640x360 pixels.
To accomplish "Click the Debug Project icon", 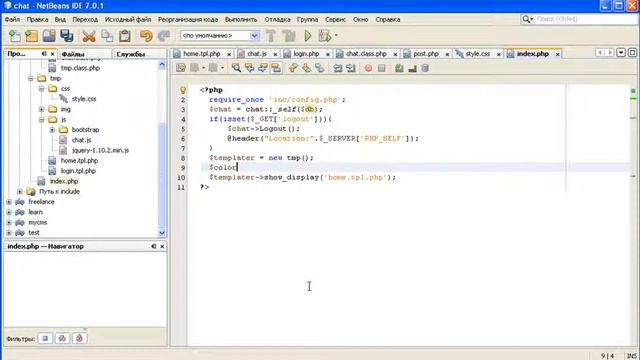I will tap(325, 36).
